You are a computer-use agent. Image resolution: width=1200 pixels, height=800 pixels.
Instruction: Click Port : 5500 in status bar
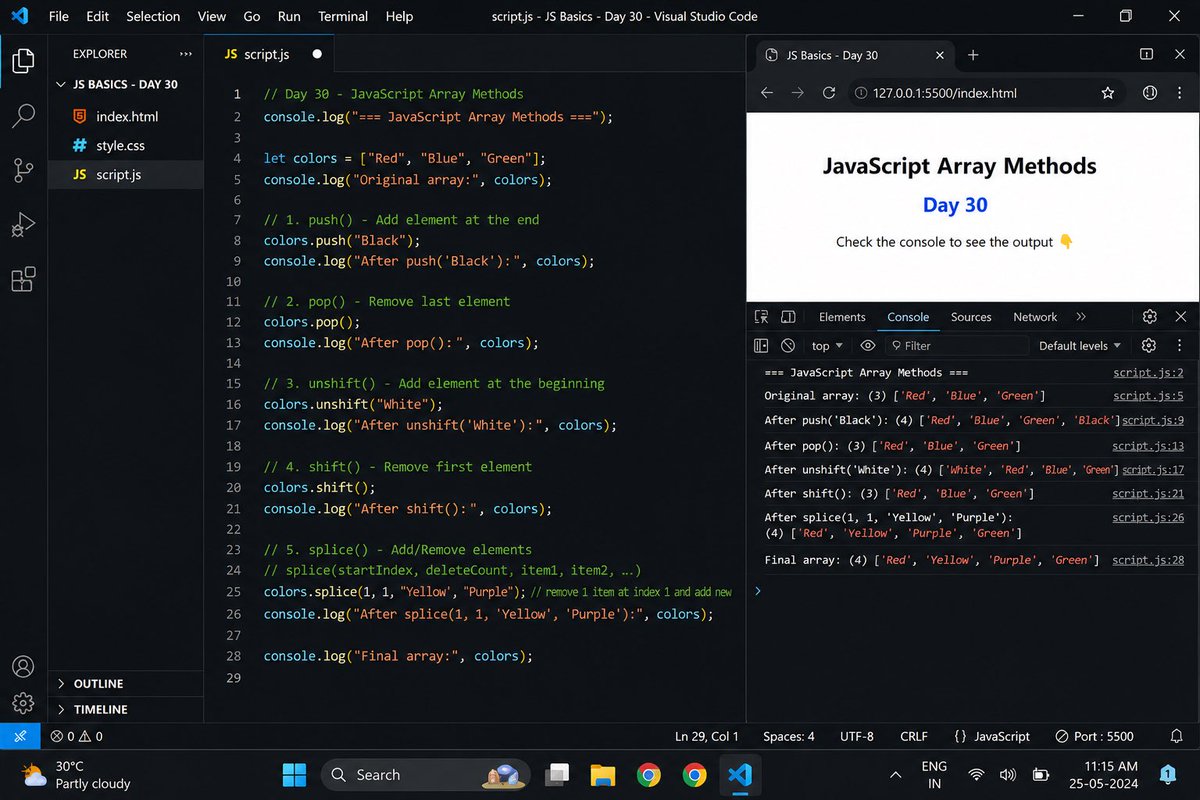coord(1094,736)
